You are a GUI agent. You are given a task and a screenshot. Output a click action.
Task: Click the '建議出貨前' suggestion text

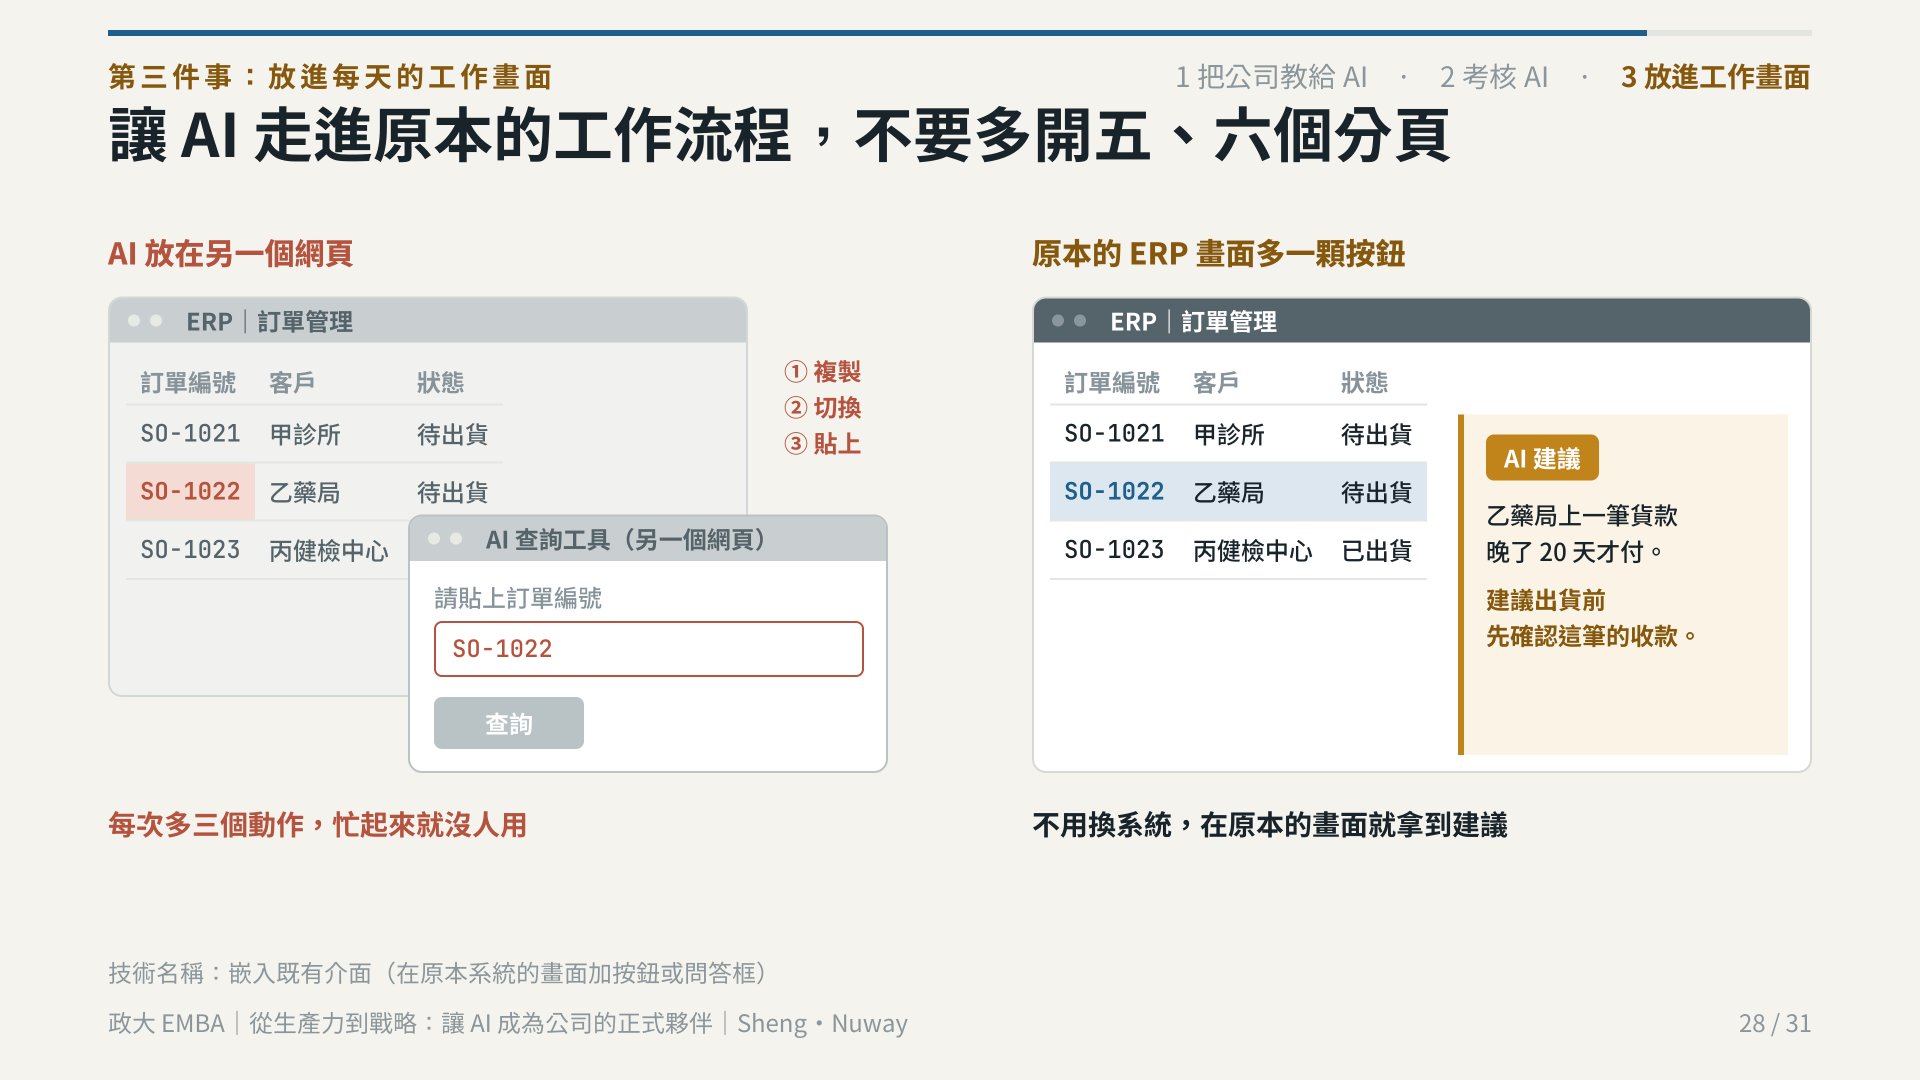pos(1546,600)
